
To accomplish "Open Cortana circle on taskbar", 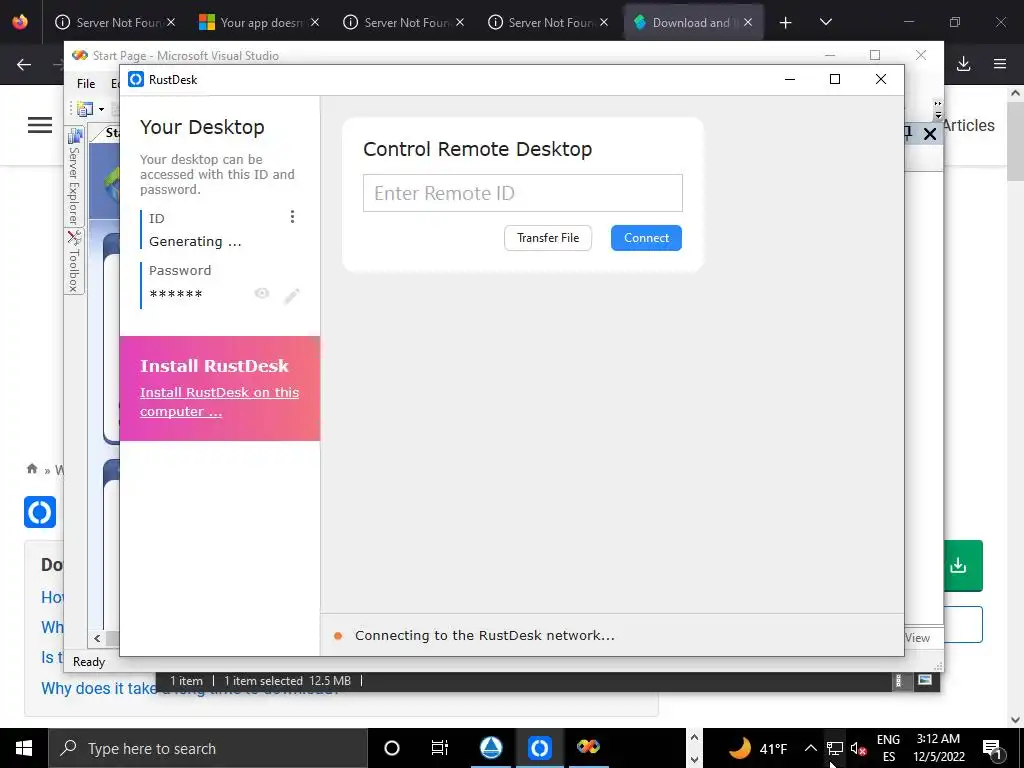I will coord(392,748).
